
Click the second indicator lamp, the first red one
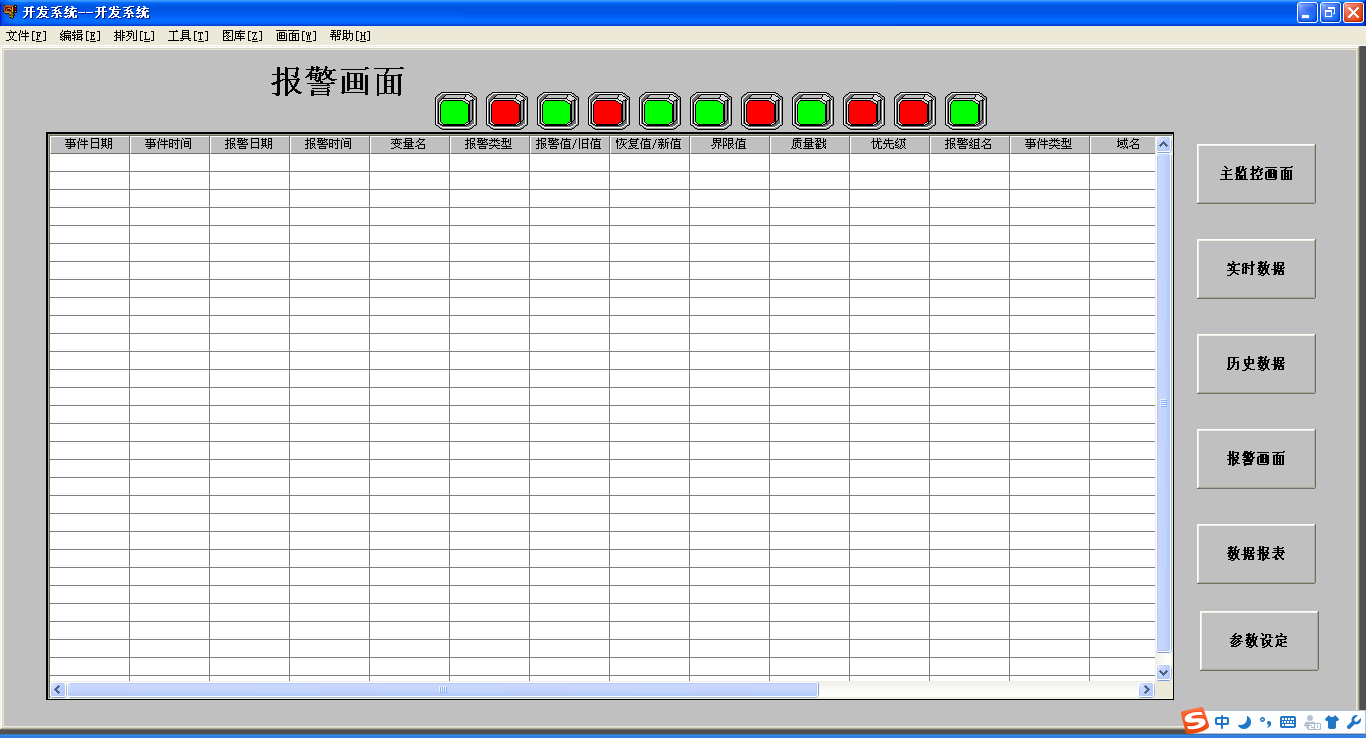(507, 111)
